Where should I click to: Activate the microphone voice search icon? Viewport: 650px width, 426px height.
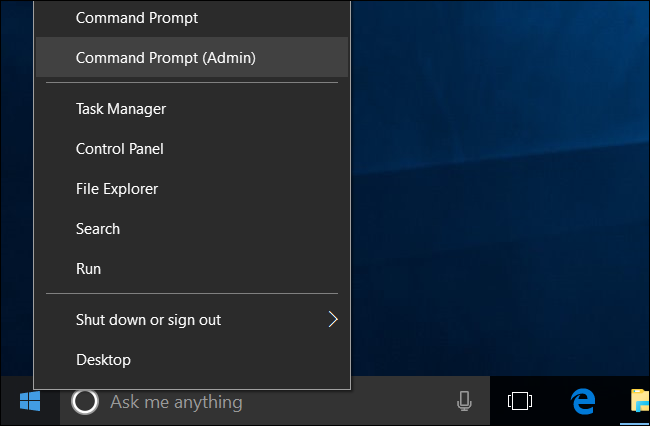click(464, 402)
